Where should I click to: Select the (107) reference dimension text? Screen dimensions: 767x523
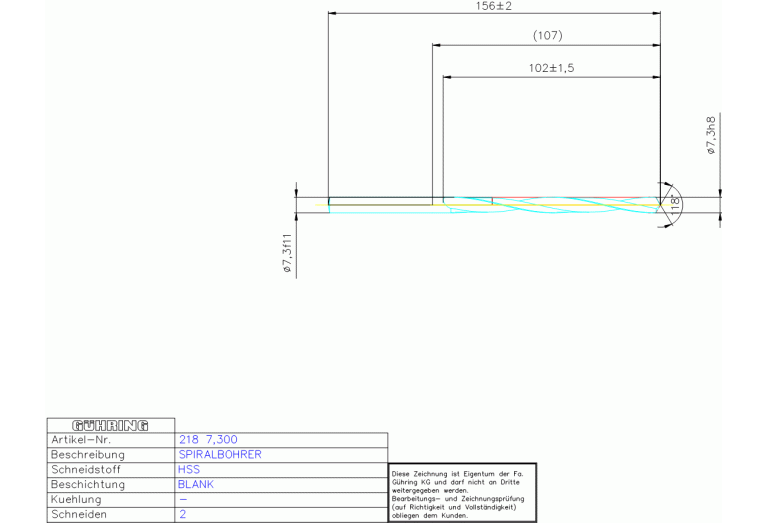point(546,36)
